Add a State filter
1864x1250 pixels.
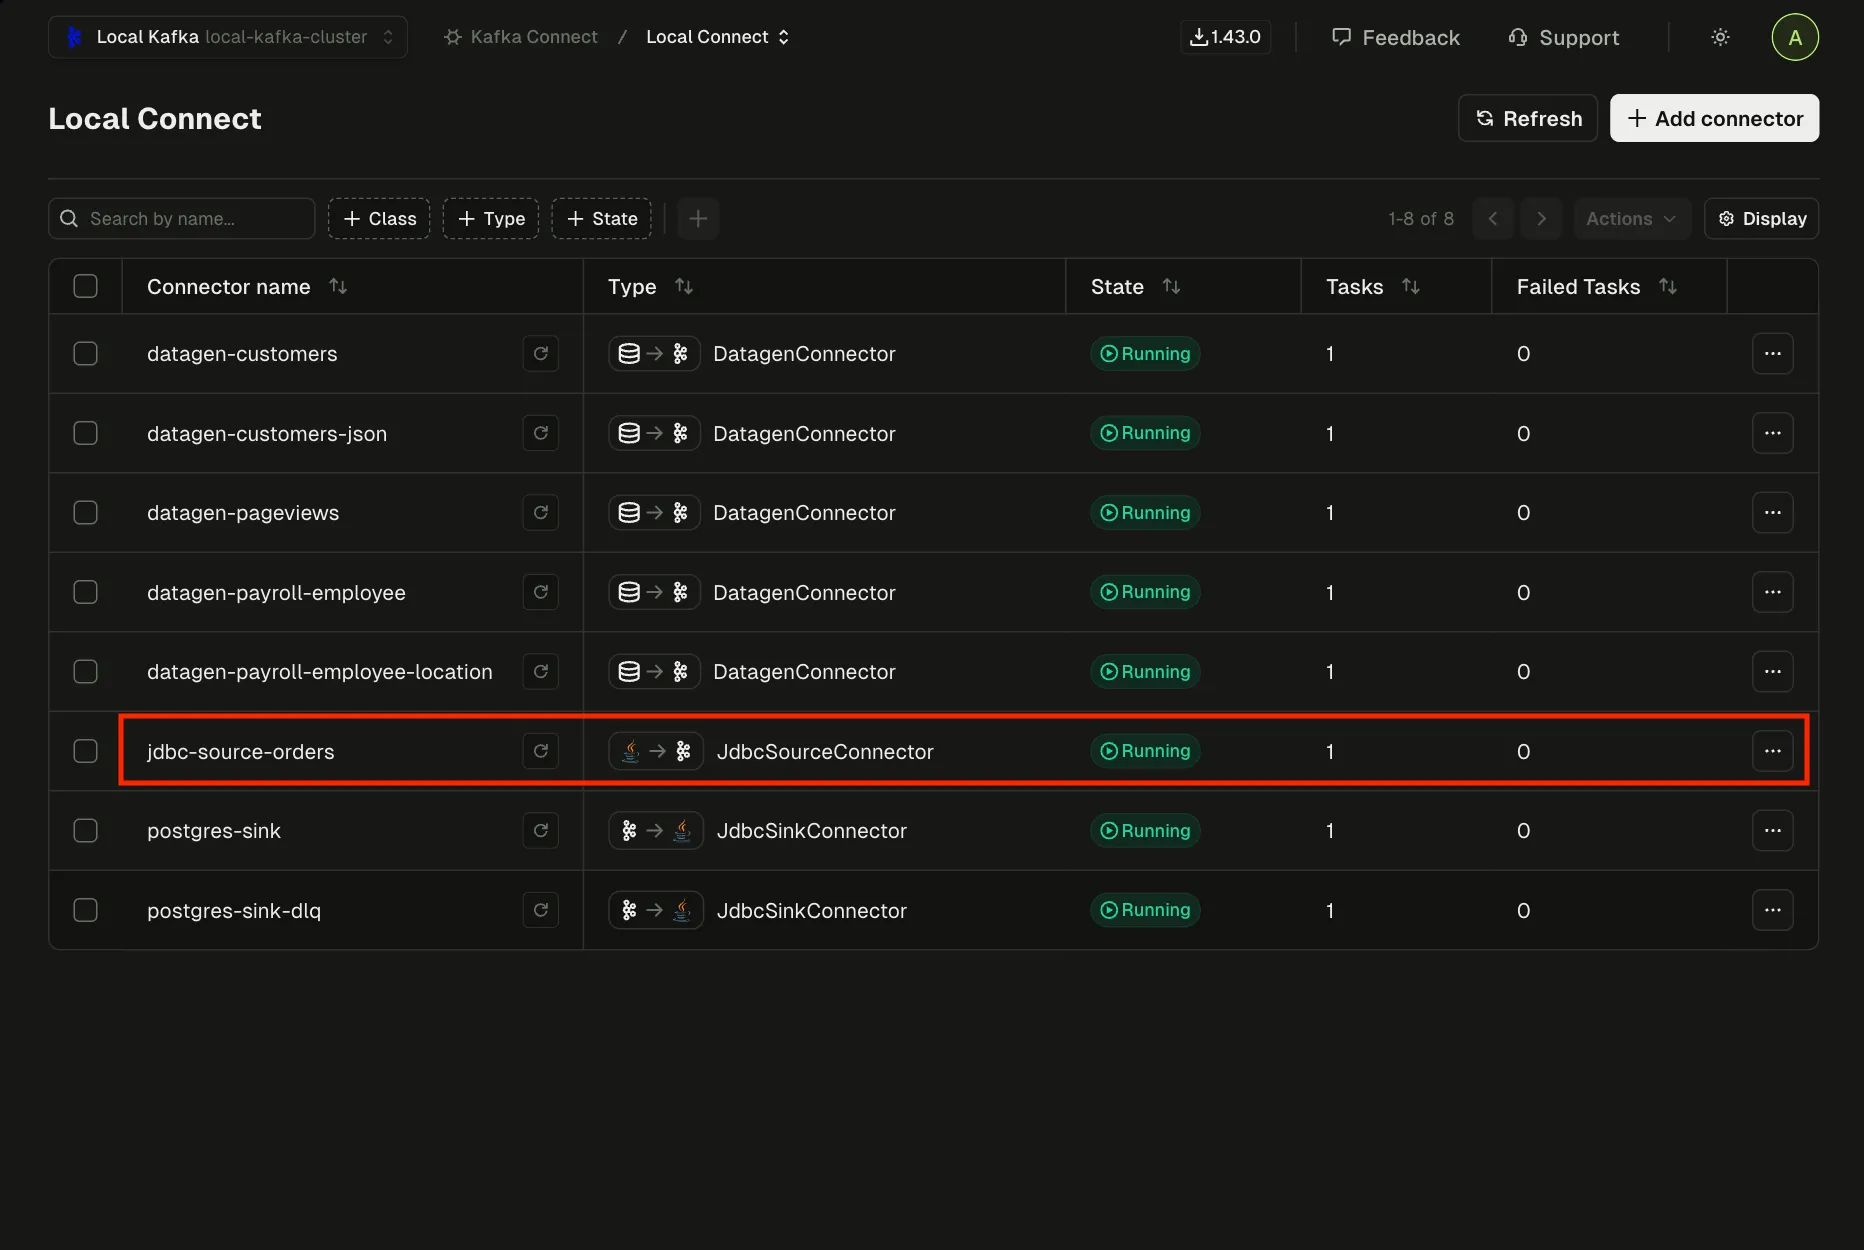pyautogui.click(x=600, y=218)
